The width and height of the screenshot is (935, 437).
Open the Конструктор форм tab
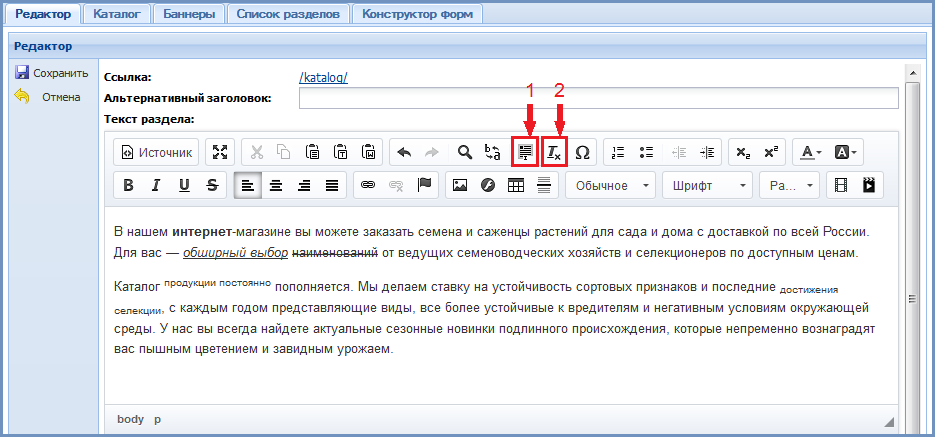(x=418, y=14)
